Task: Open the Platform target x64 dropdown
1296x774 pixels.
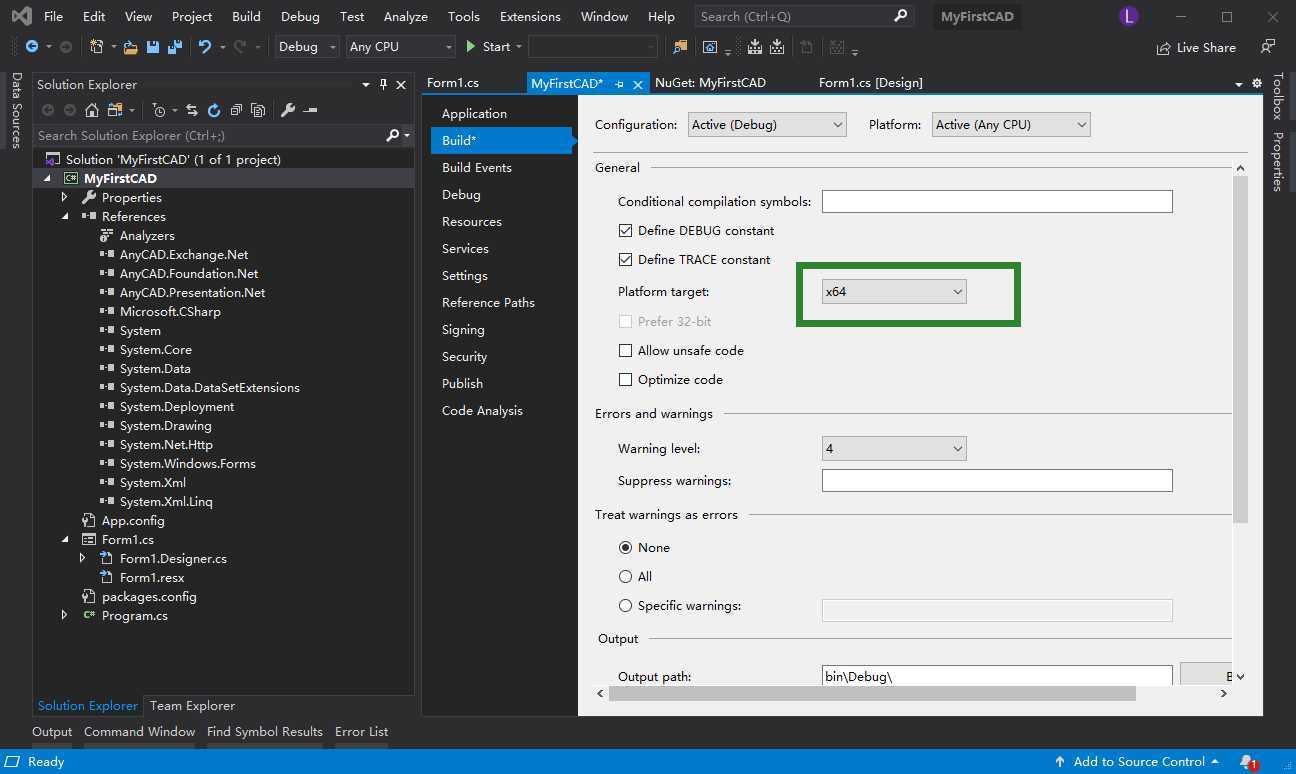Action: point(894,291)
